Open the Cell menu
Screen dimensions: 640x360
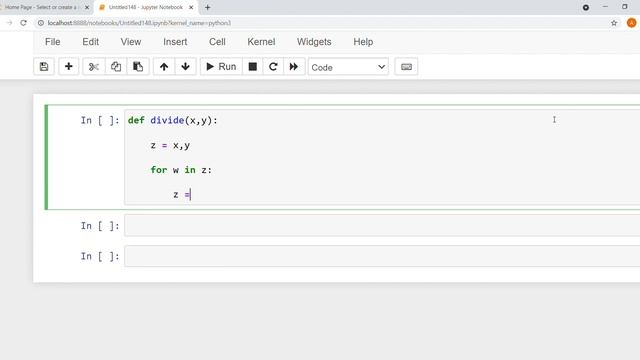pyautogui.click(x=217, y=42)
